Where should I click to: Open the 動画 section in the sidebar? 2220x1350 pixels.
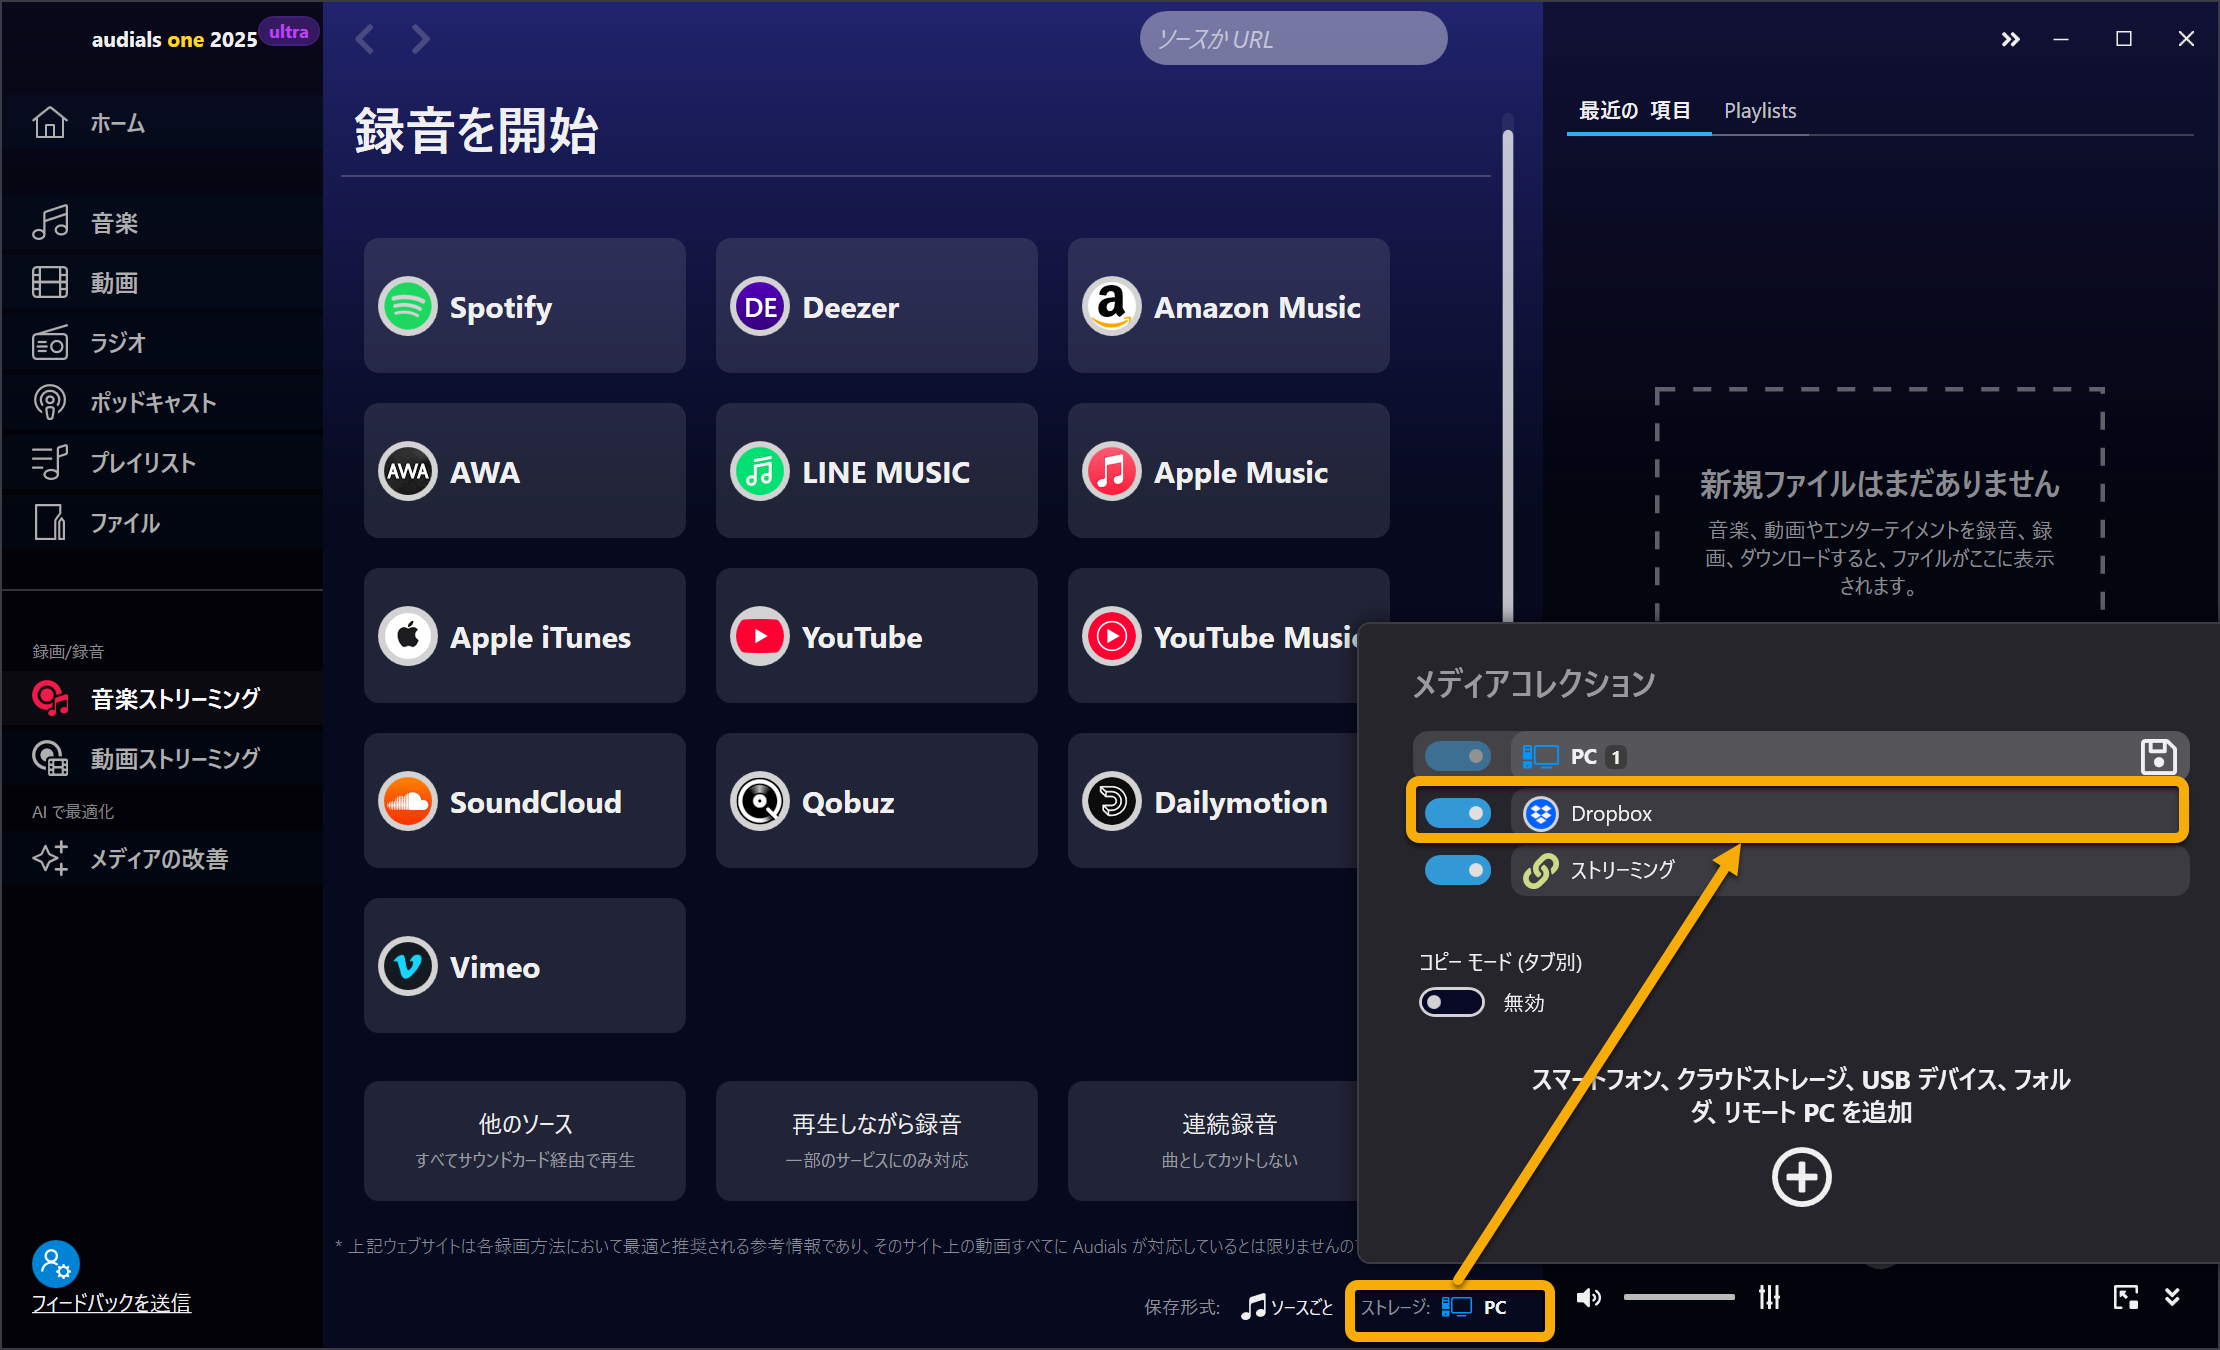point(162,283)
